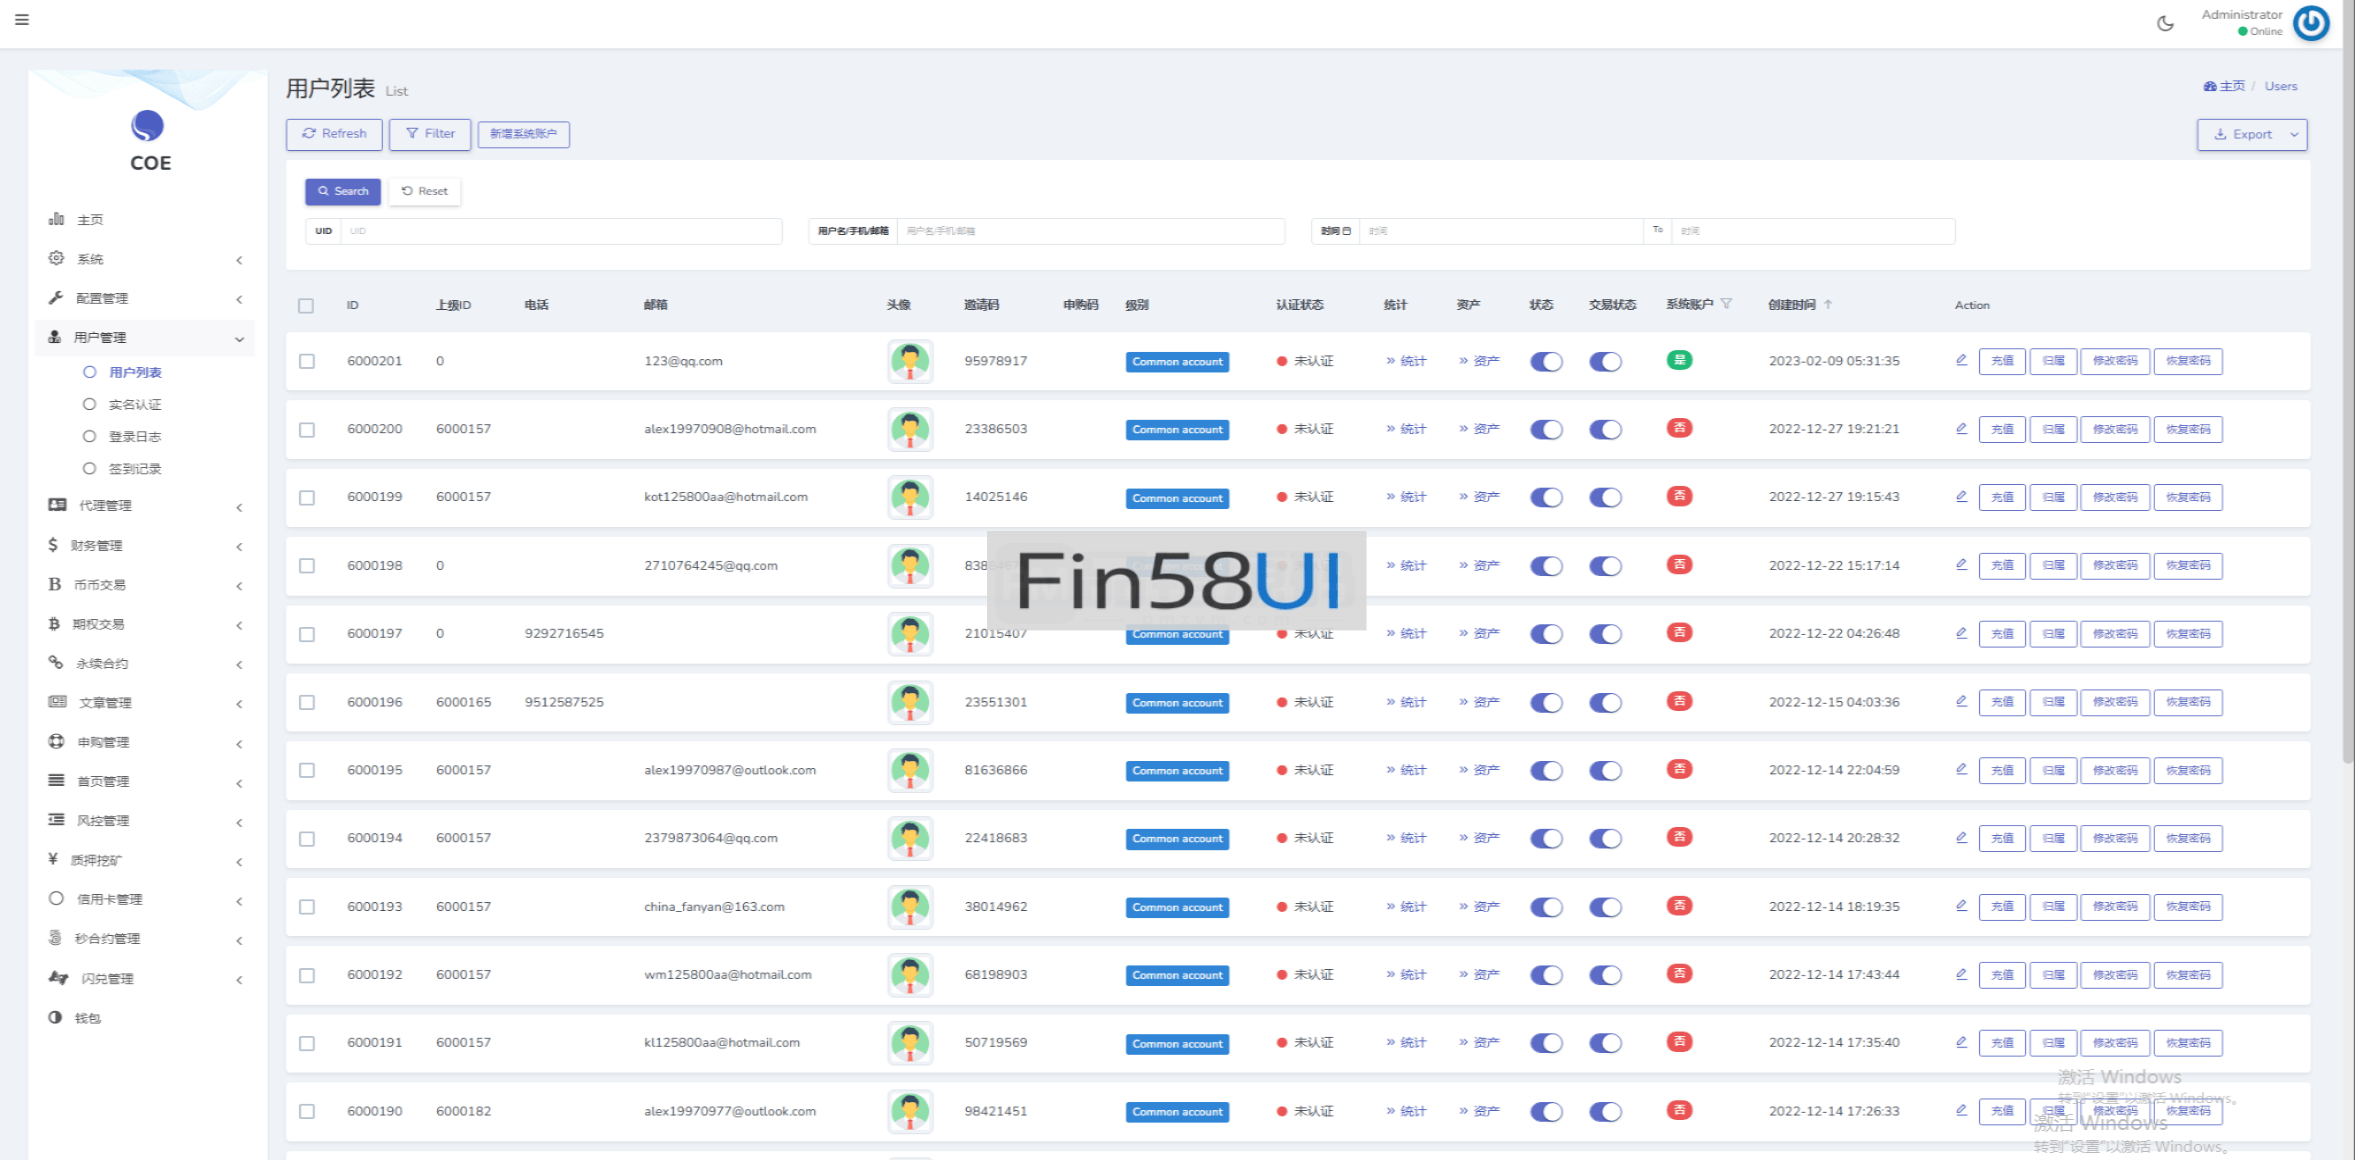Viewport: 2355px width, 1160px height.
Task: Click avatar thumbnail of user 6000199
Action: click(x=910, y=497)
